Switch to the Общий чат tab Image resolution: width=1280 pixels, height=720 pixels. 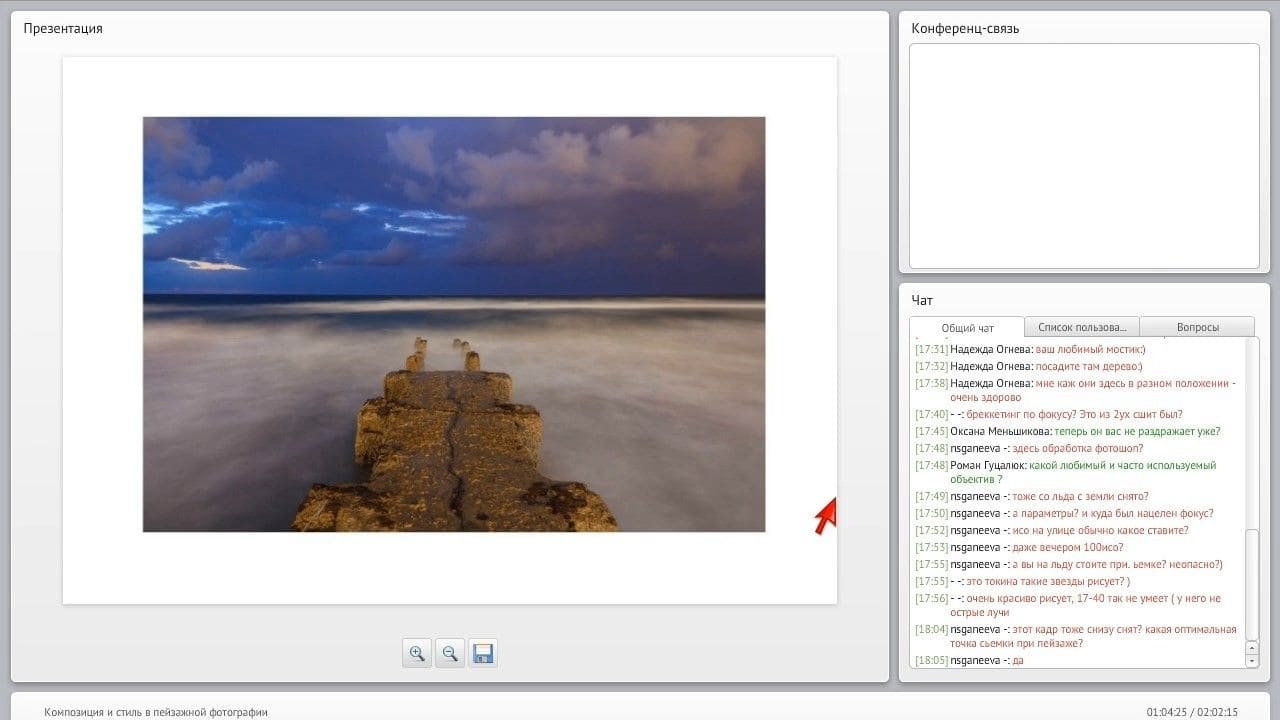967,328
